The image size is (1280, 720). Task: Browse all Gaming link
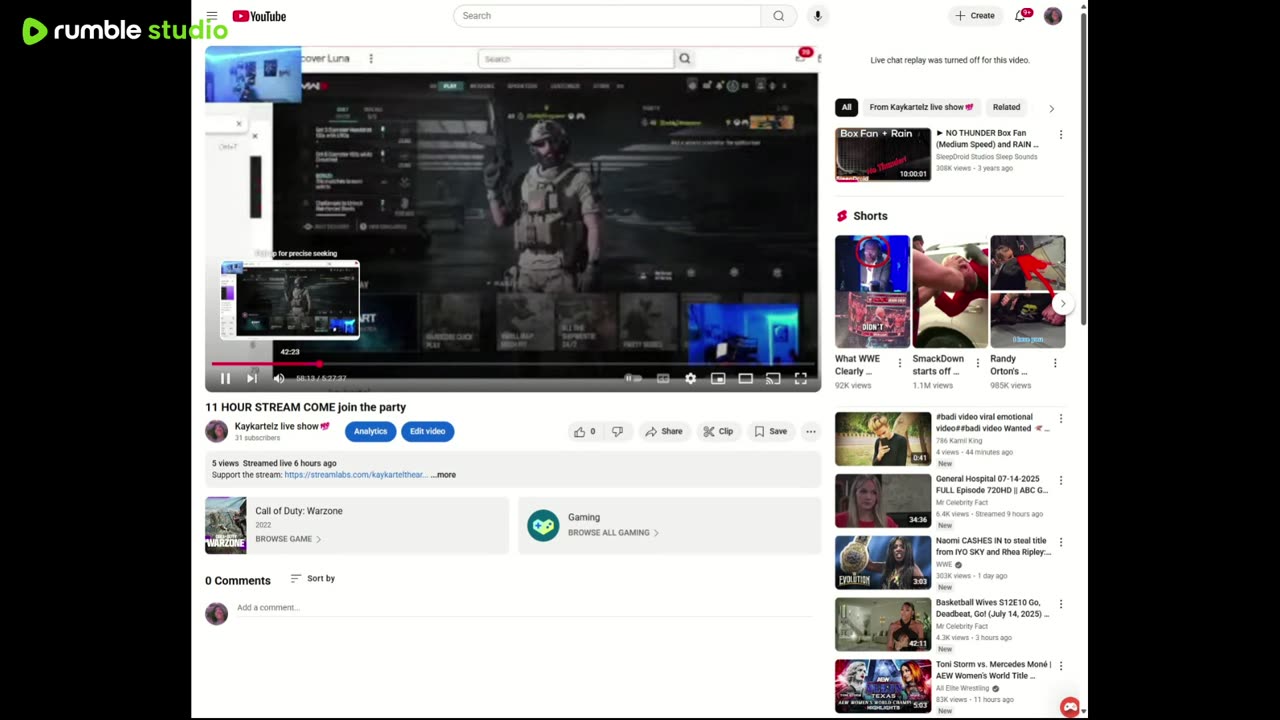point(613,533)
